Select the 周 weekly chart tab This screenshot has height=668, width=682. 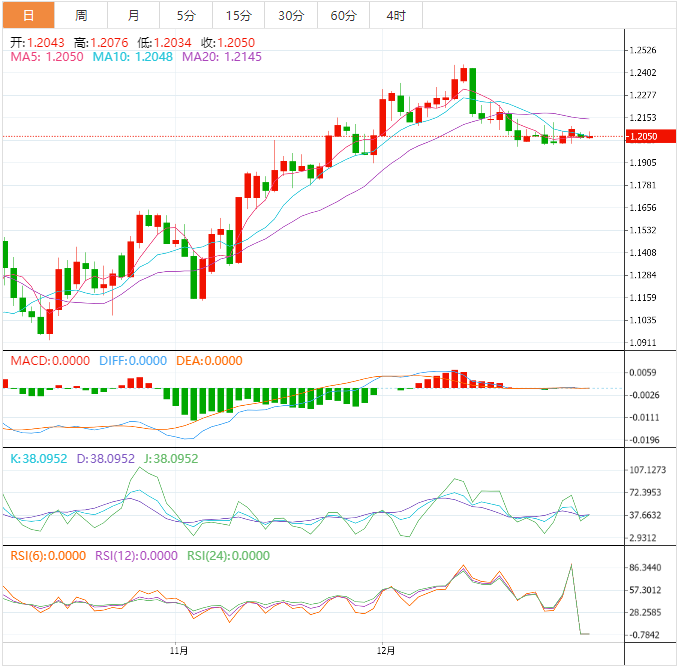[80, 15]
